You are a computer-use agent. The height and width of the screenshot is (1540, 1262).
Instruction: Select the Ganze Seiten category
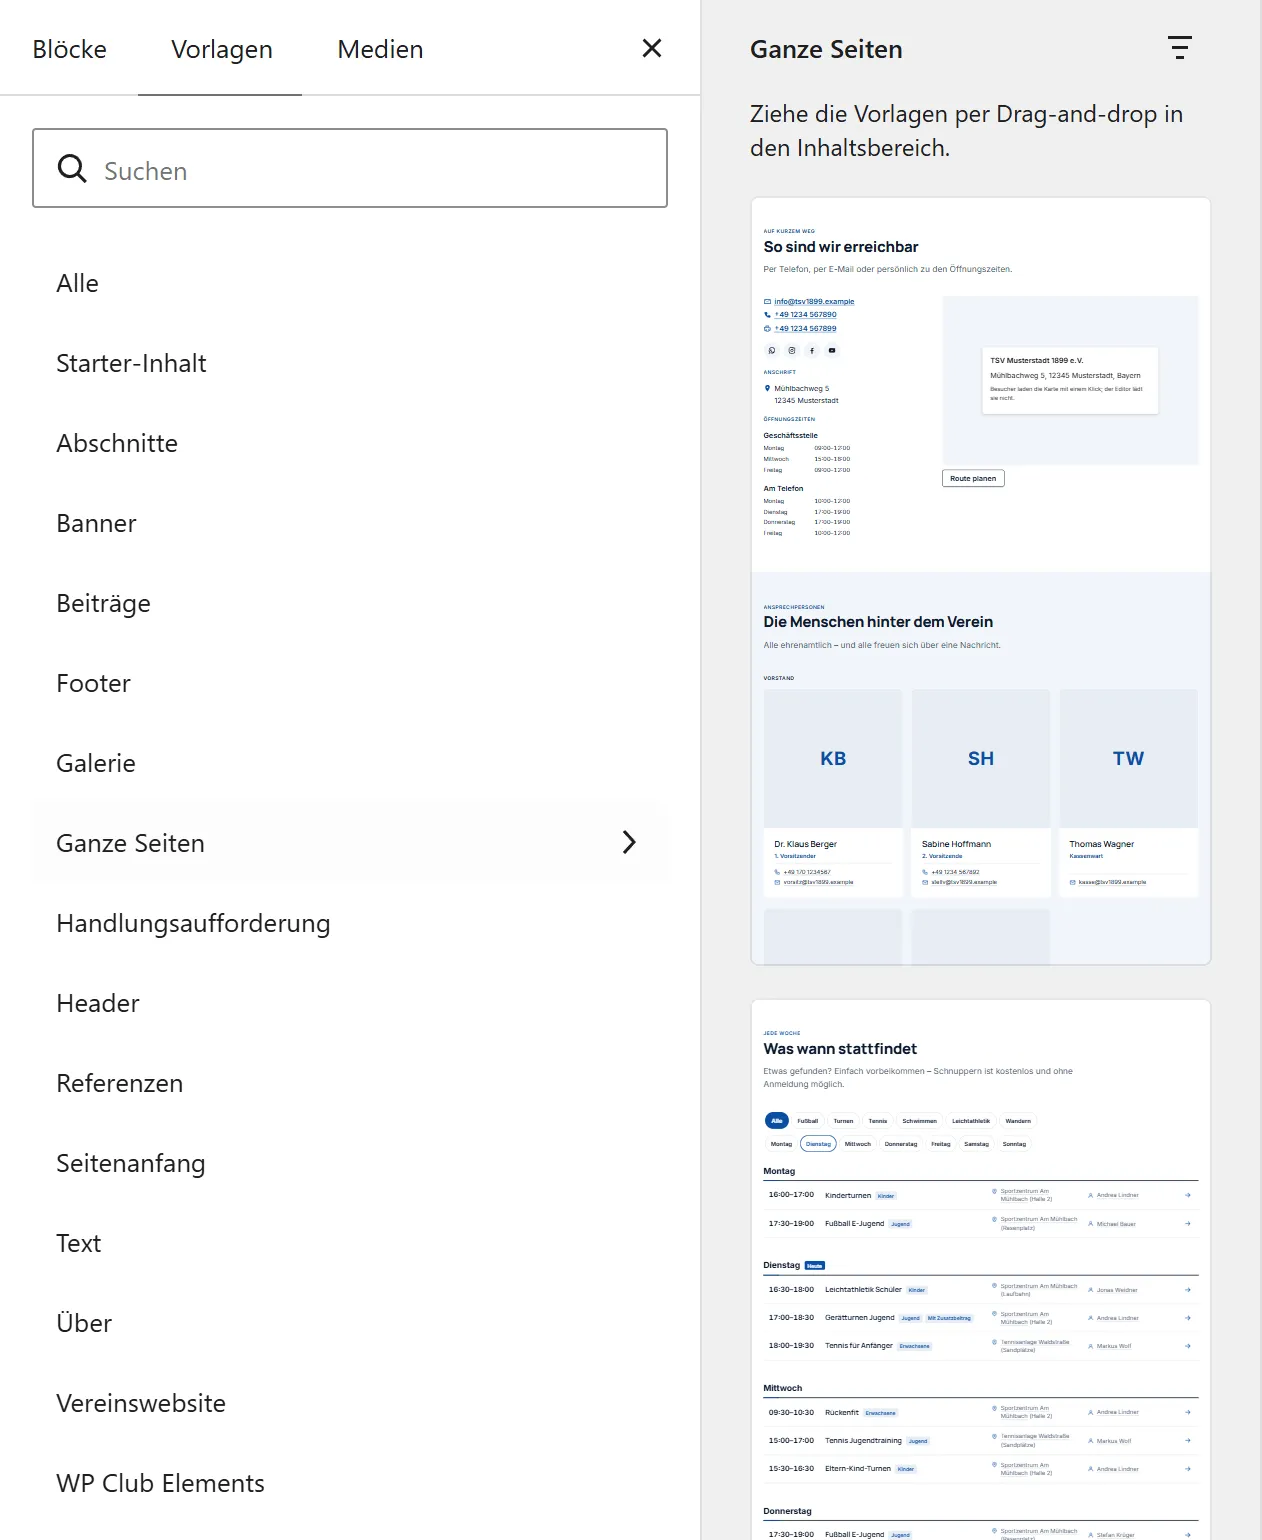[350, 843]
